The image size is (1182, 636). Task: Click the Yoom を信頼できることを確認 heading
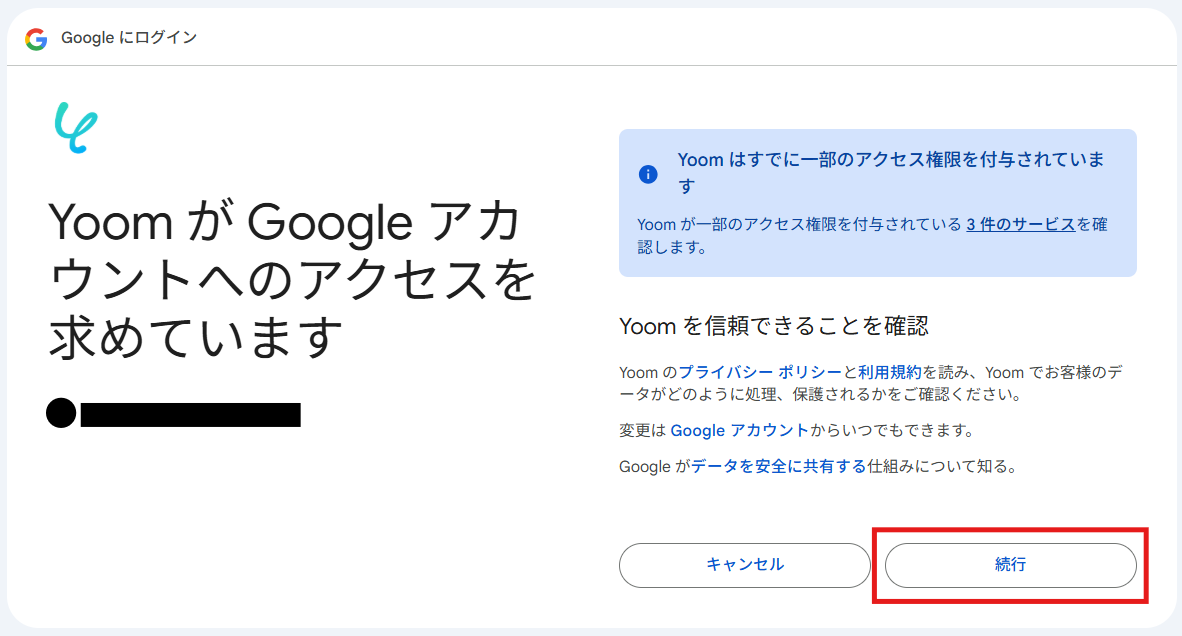[x=774, y=325]
